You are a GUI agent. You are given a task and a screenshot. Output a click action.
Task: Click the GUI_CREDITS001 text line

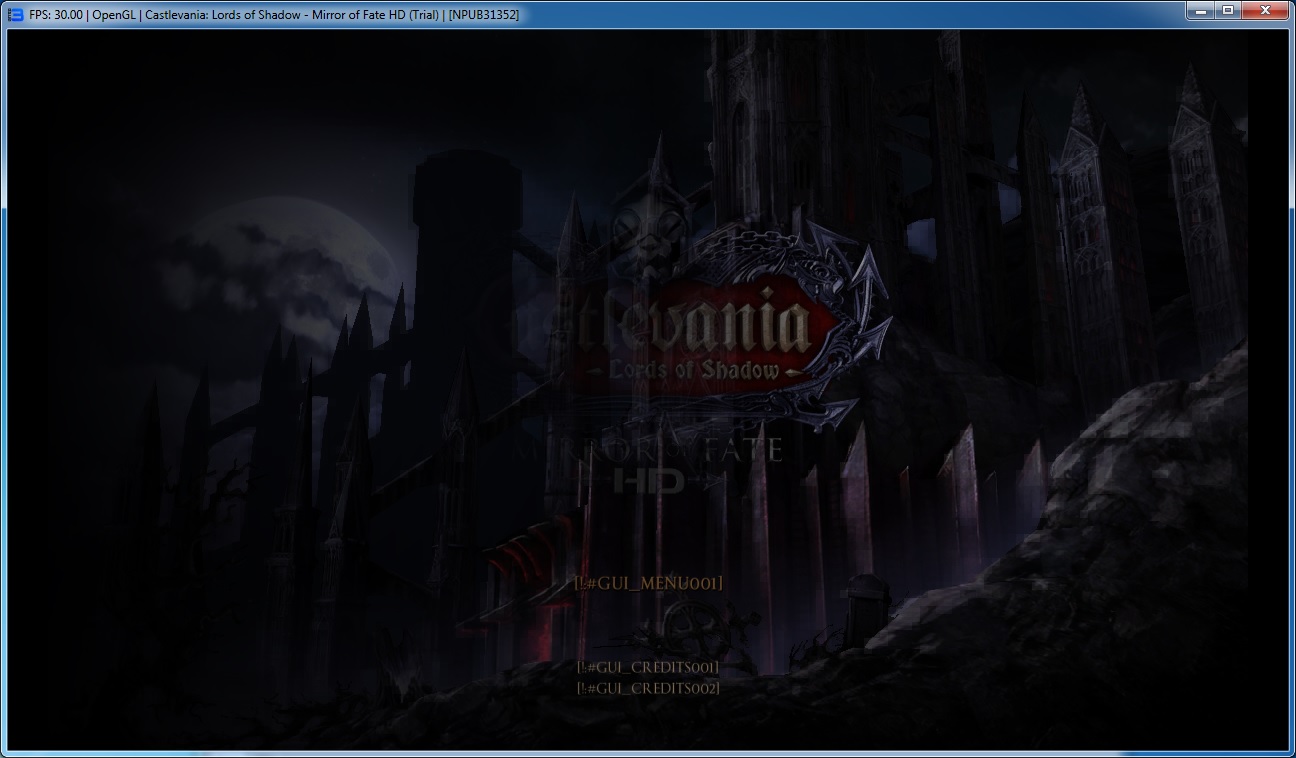point(648,667)
